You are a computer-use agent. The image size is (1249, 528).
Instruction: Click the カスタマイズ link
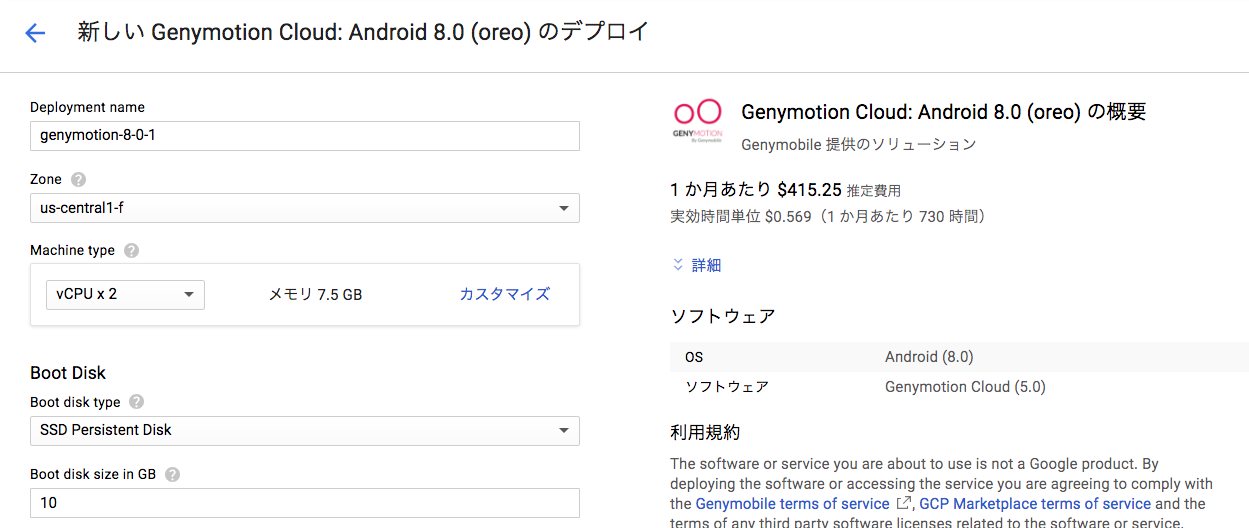tap(504, 294)
